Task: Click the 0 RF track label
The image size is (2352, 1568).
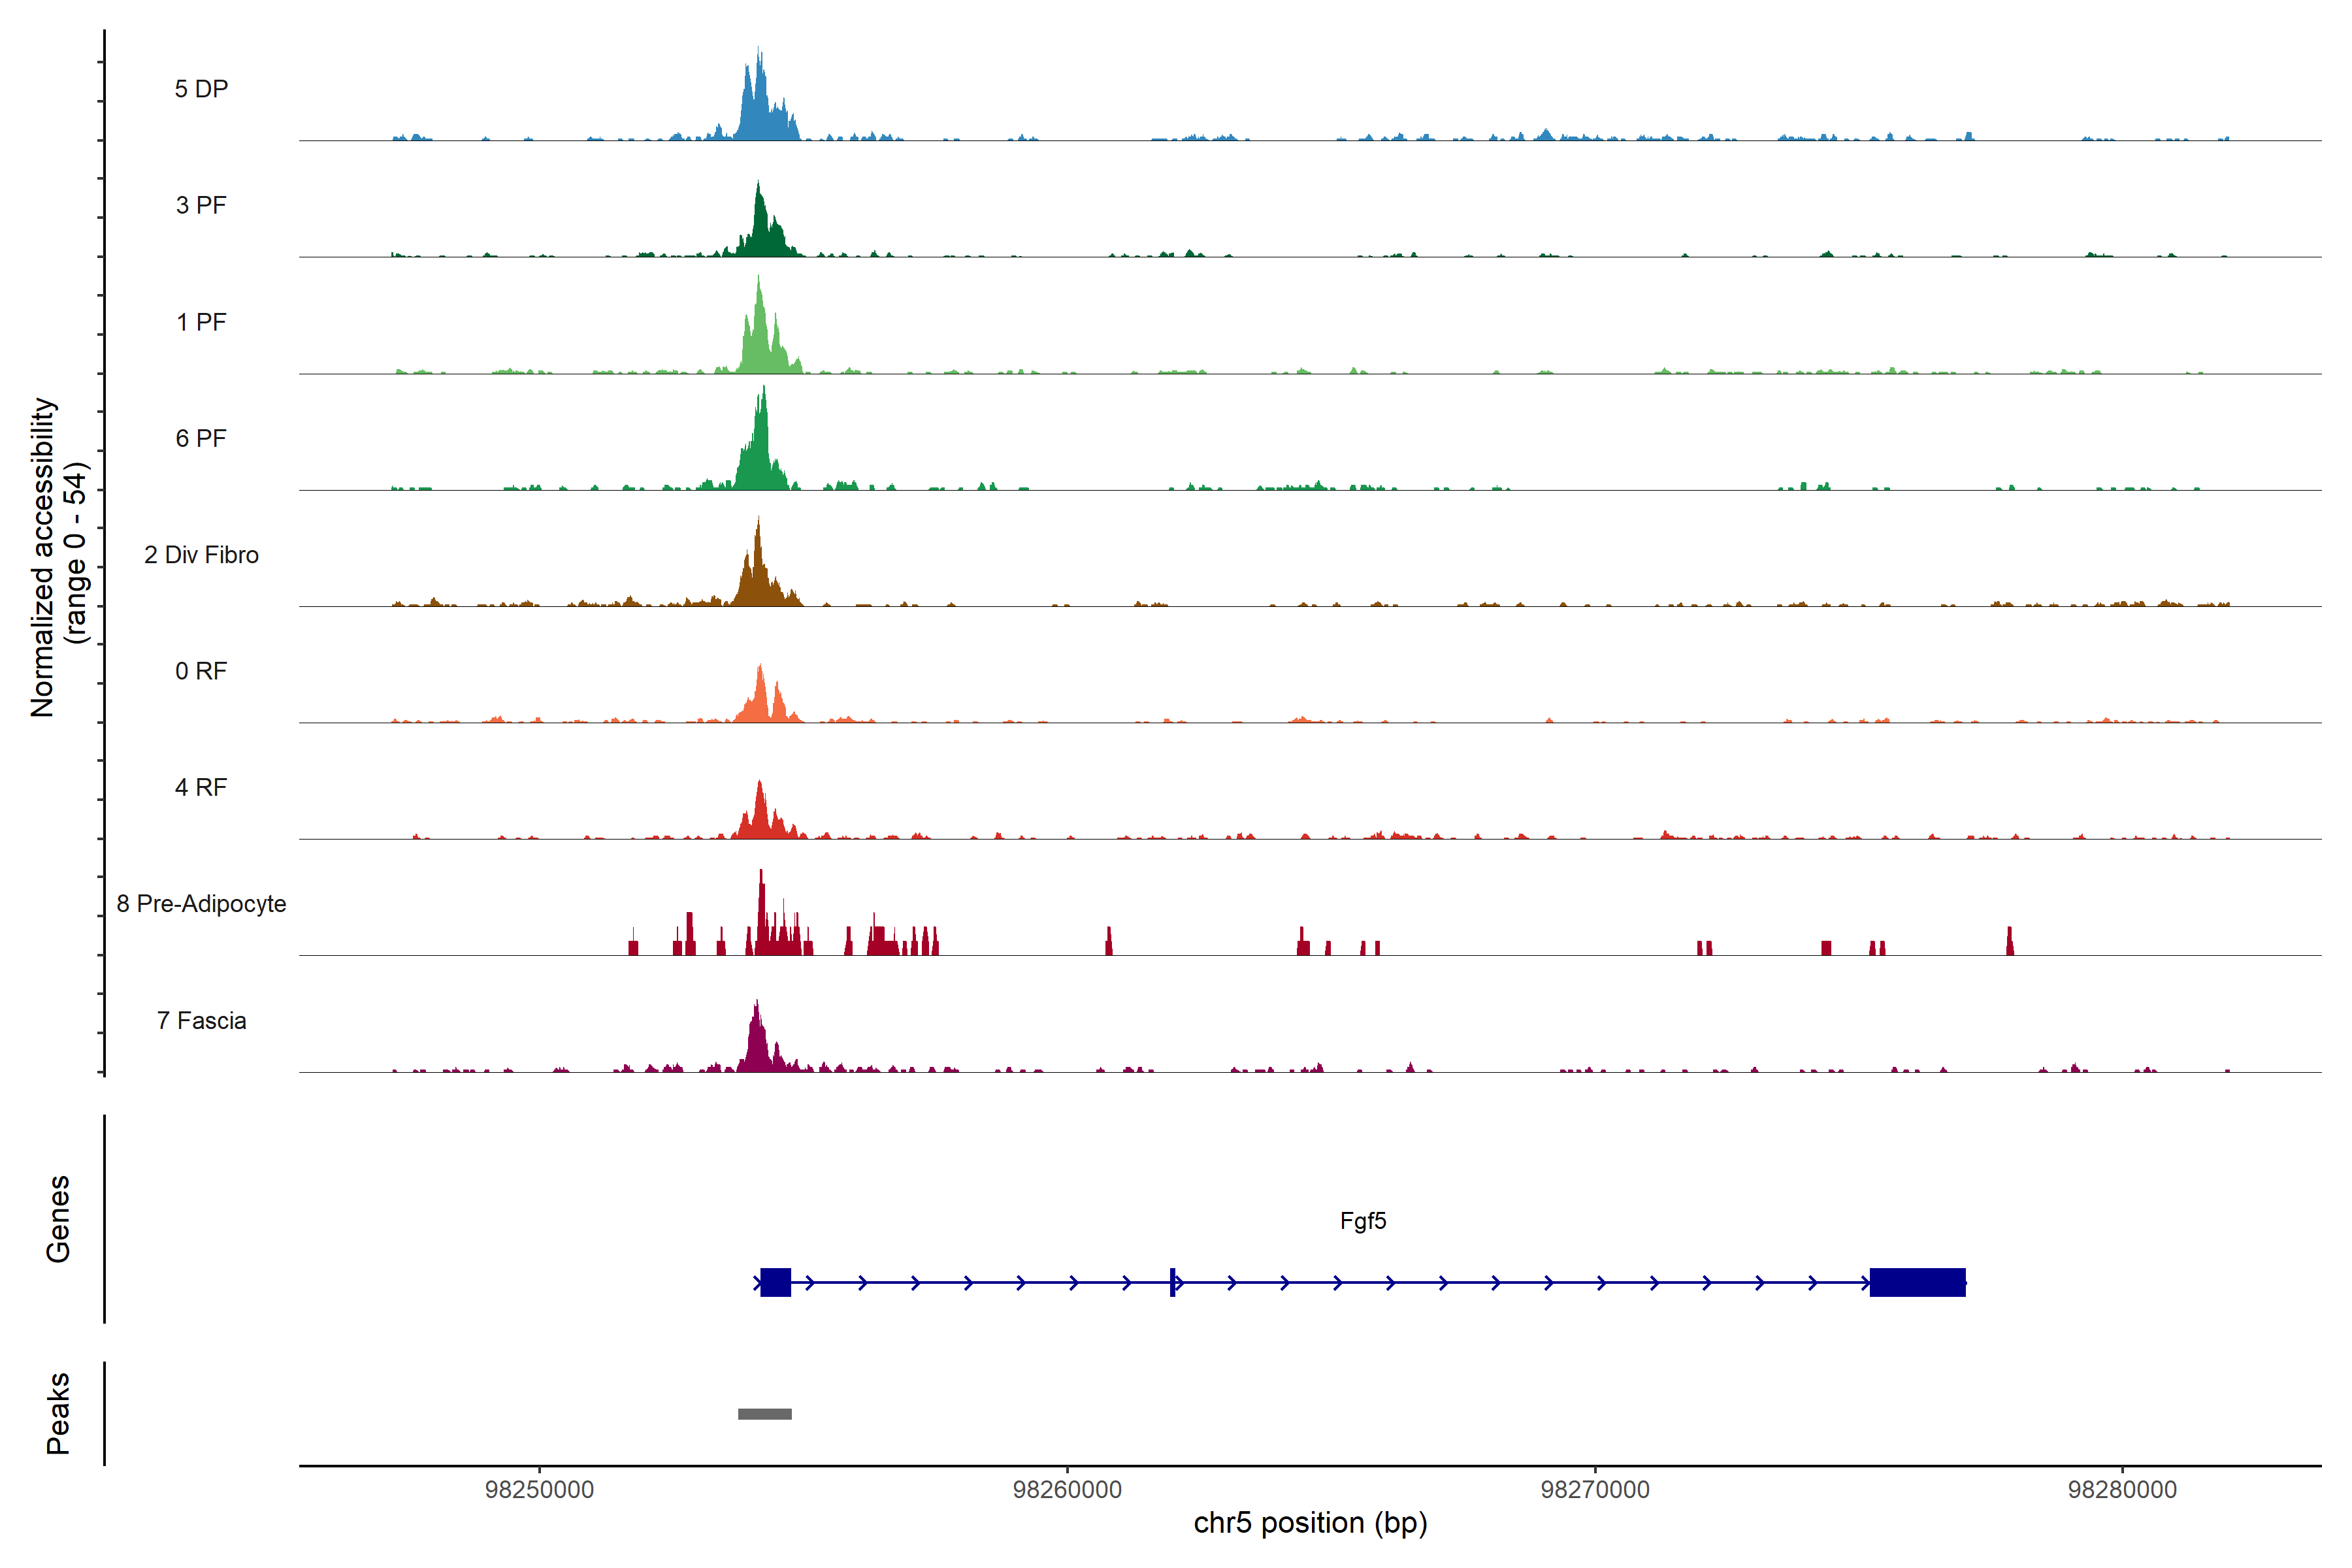Action: pos(201,671)
